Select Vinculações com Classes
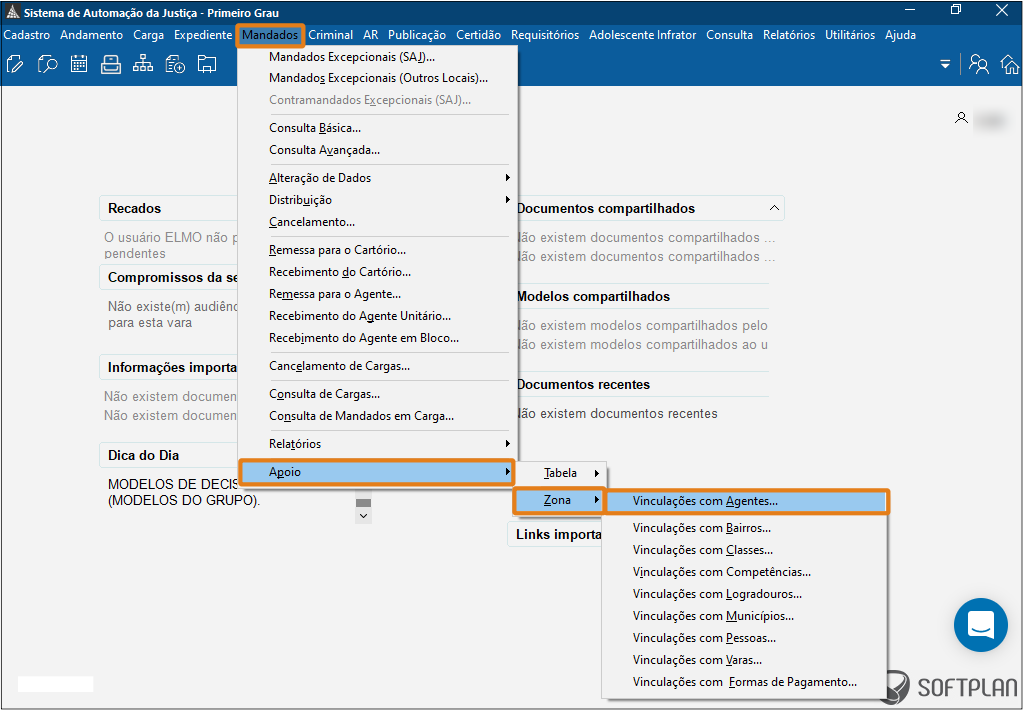Image resolution: width=1023 pixels, height=710 pixels. pyautogui.click(x=744, y=550)
